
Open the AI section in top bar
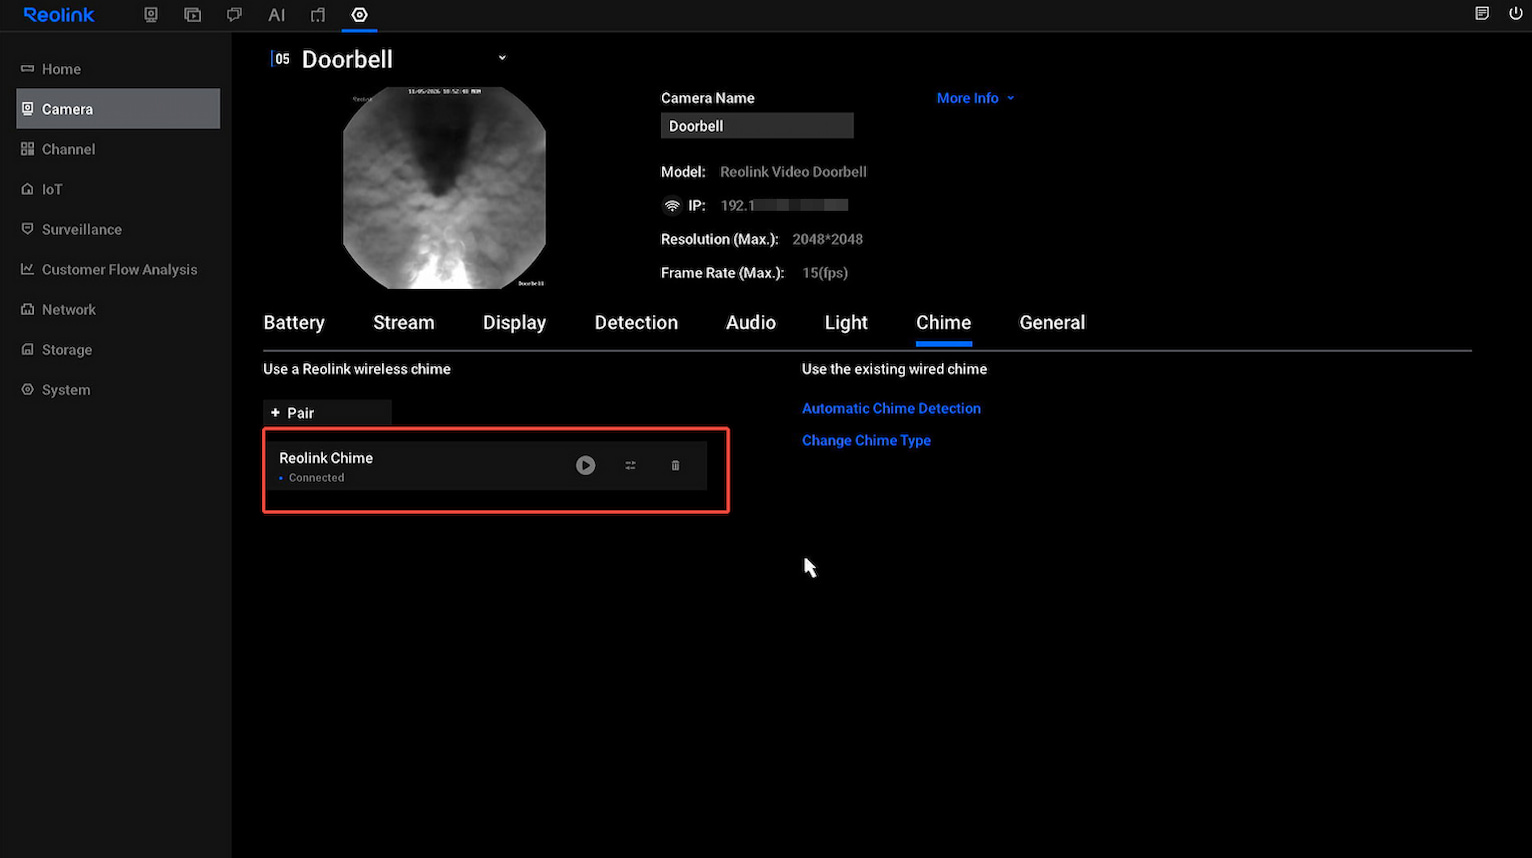tap(277, 15)
